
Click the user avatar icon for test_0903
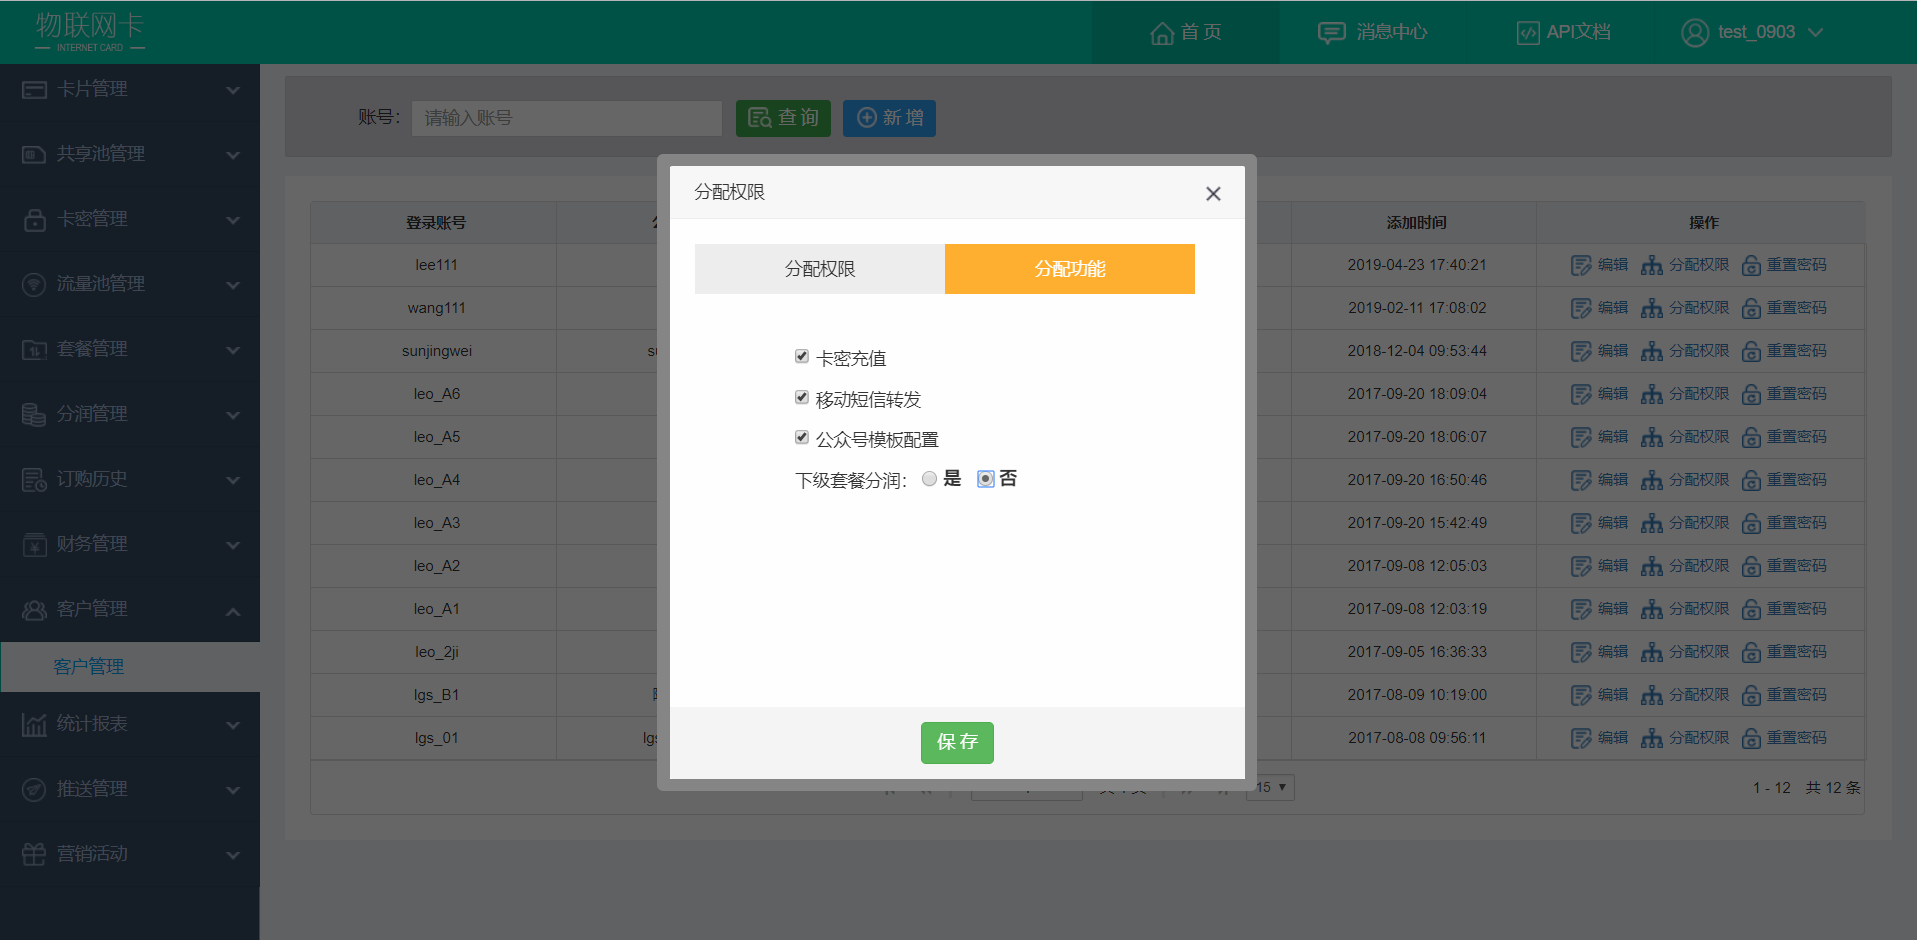click(x=1695, y=33)
